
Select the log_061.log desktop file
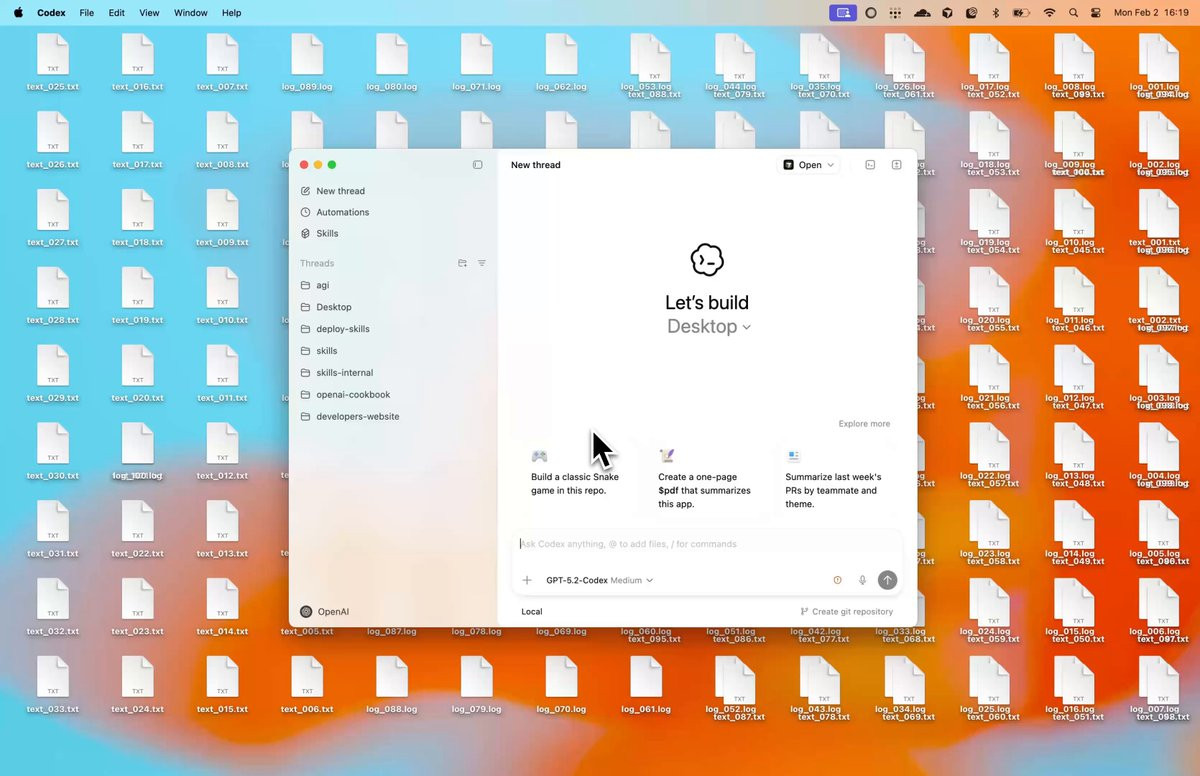(x=646, y=685)
